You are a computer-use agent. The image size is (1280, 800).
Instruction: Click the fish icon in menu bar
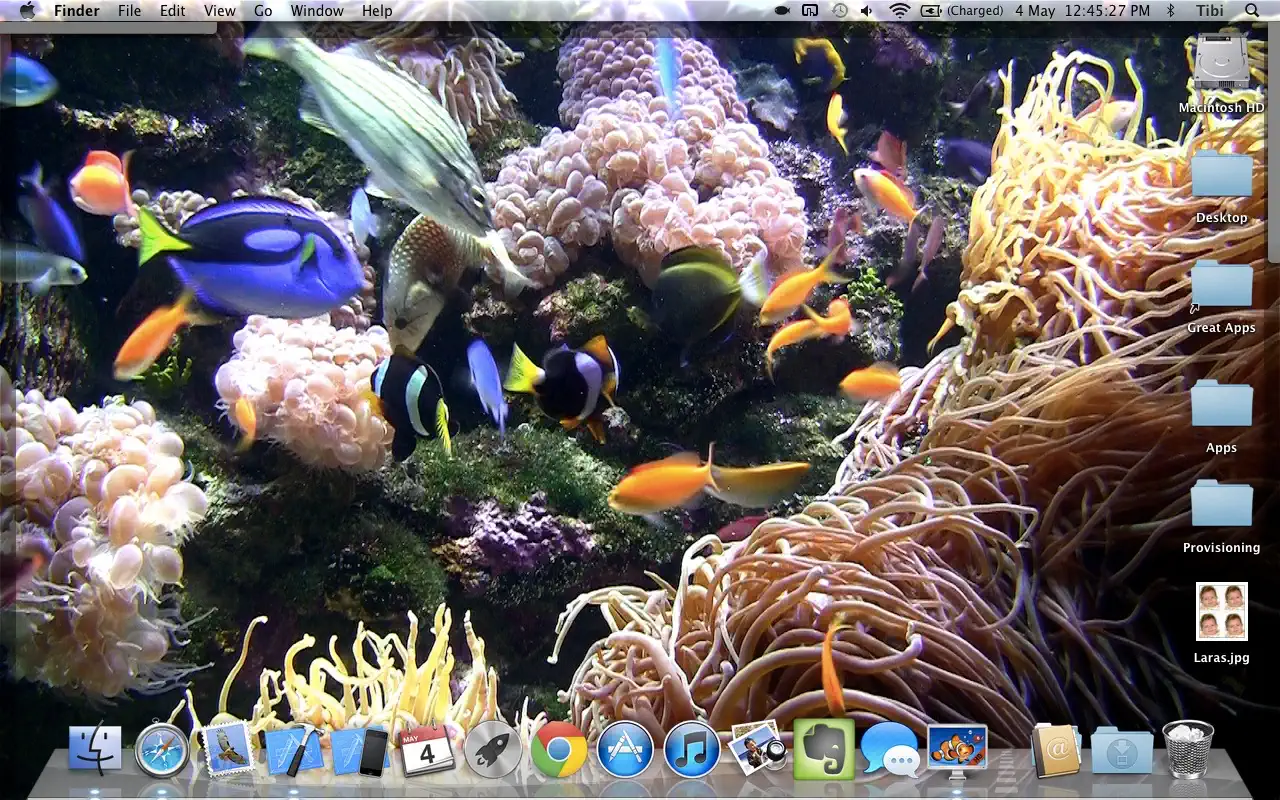[781, 11]
